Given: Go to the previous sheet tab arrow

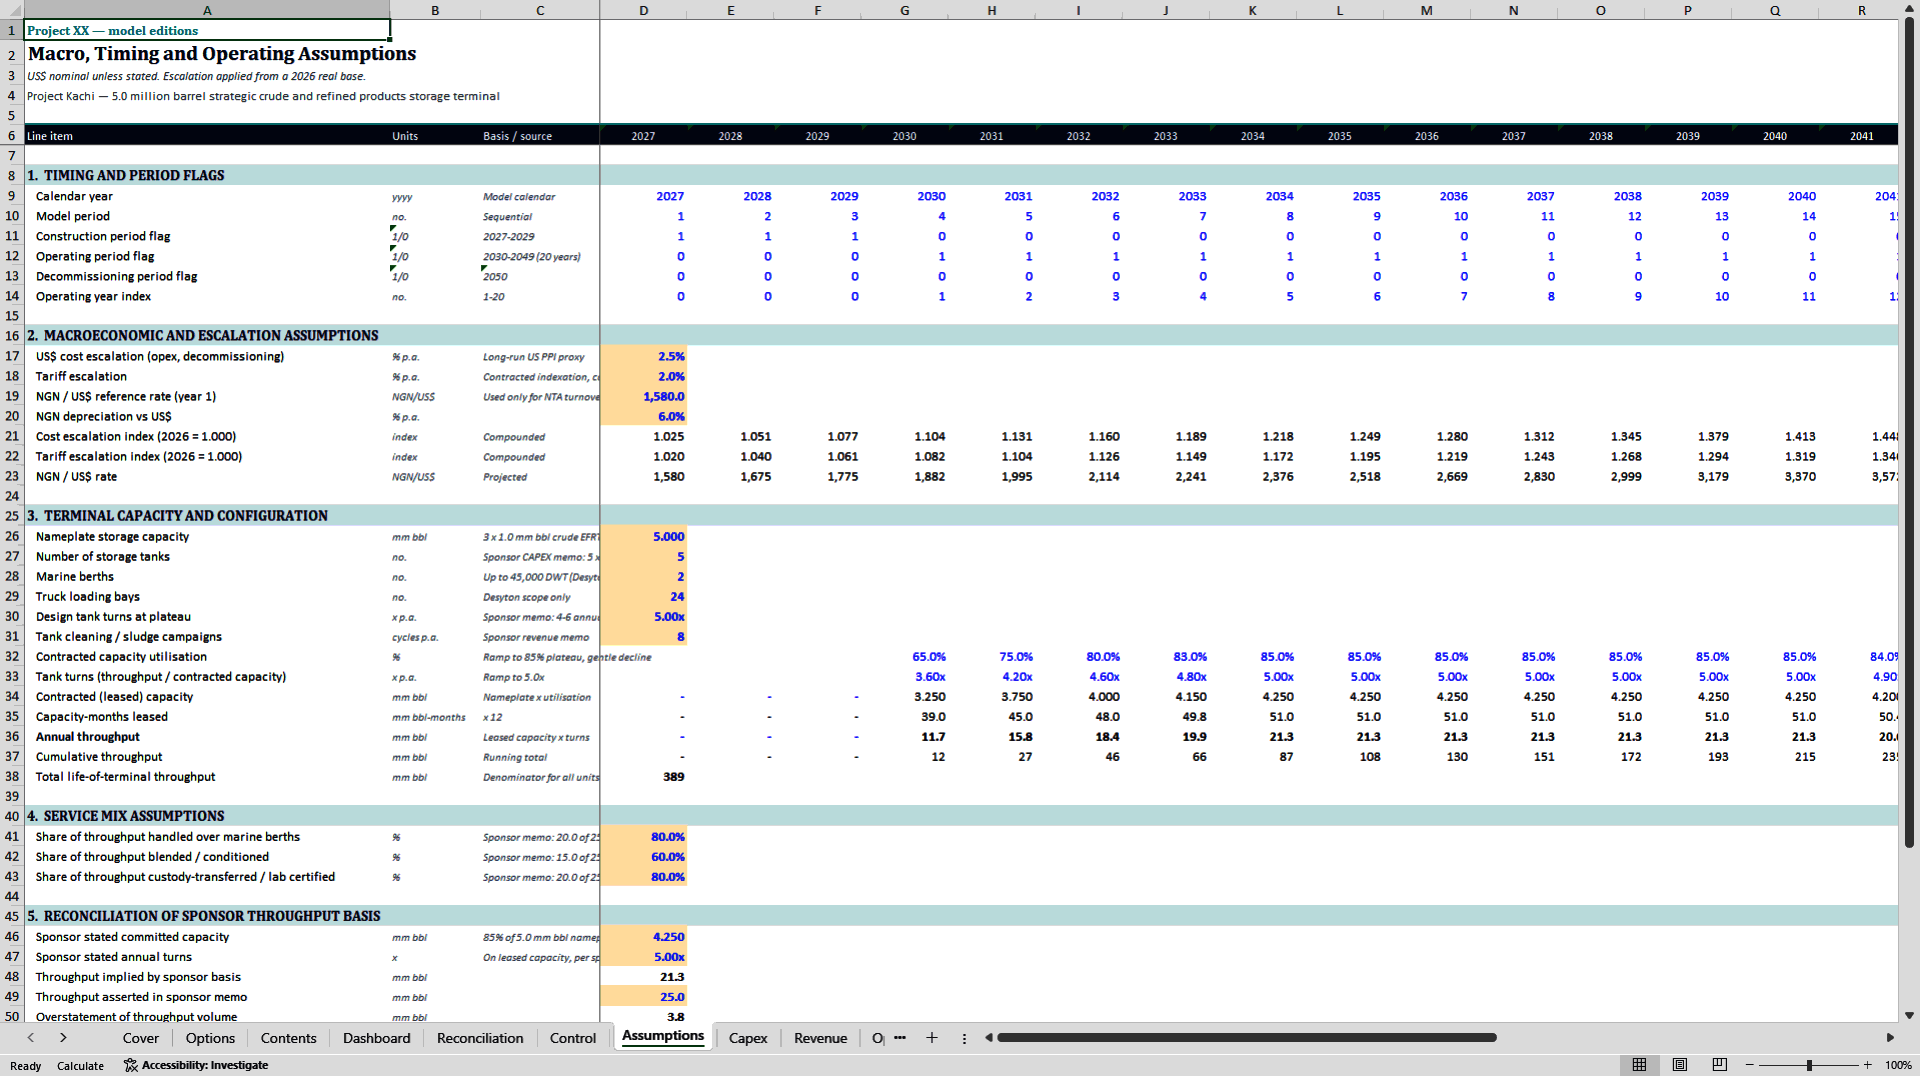Looking at the screenshot, I should [x=31, y=1038].
